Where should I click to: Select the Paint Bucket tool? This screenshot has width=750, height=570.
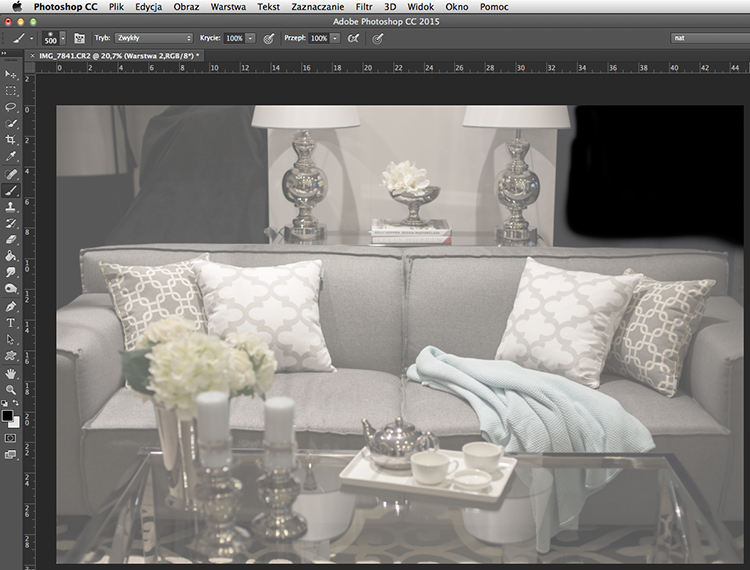point(11,256)
